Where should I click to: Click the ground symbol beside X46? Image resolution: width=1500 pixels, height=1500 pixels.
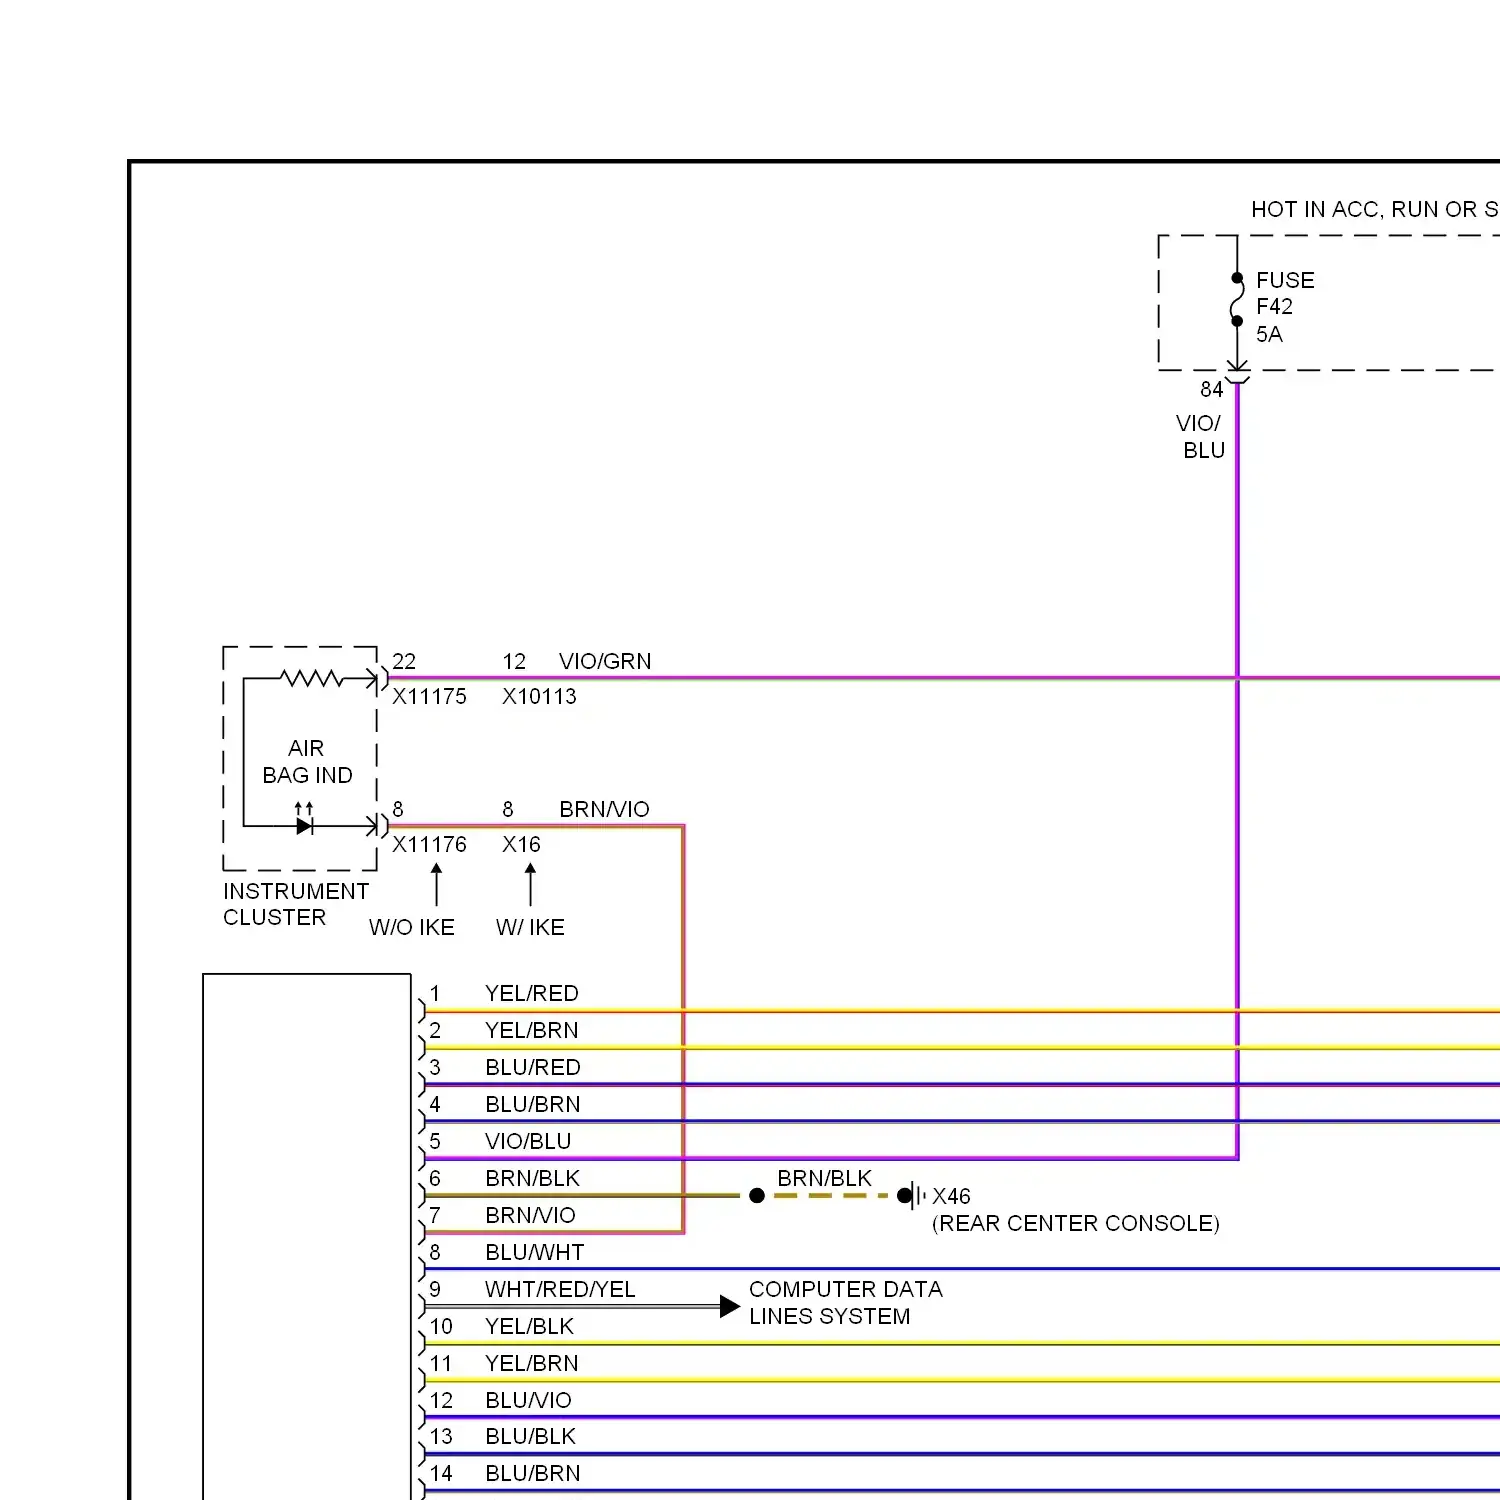click(912, 1195)
